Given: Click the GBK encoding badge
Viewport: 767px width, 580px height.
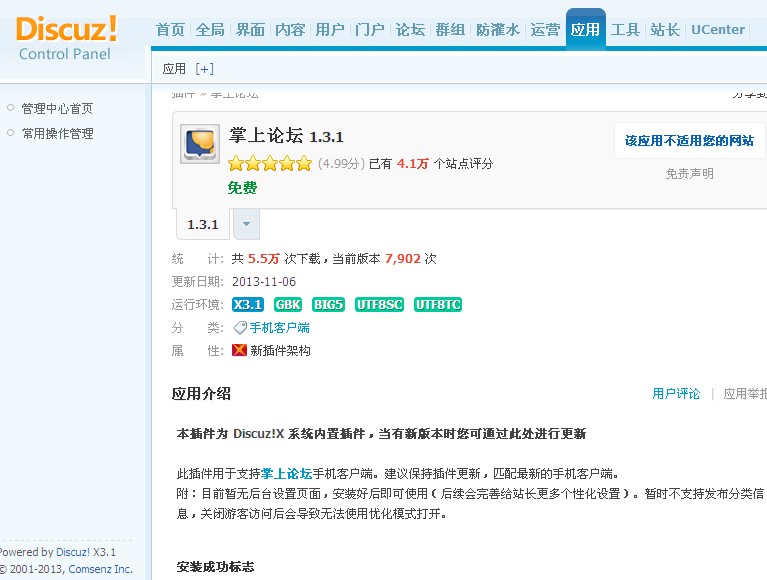Looking at the screenshot, I should [x=288, y=305].
